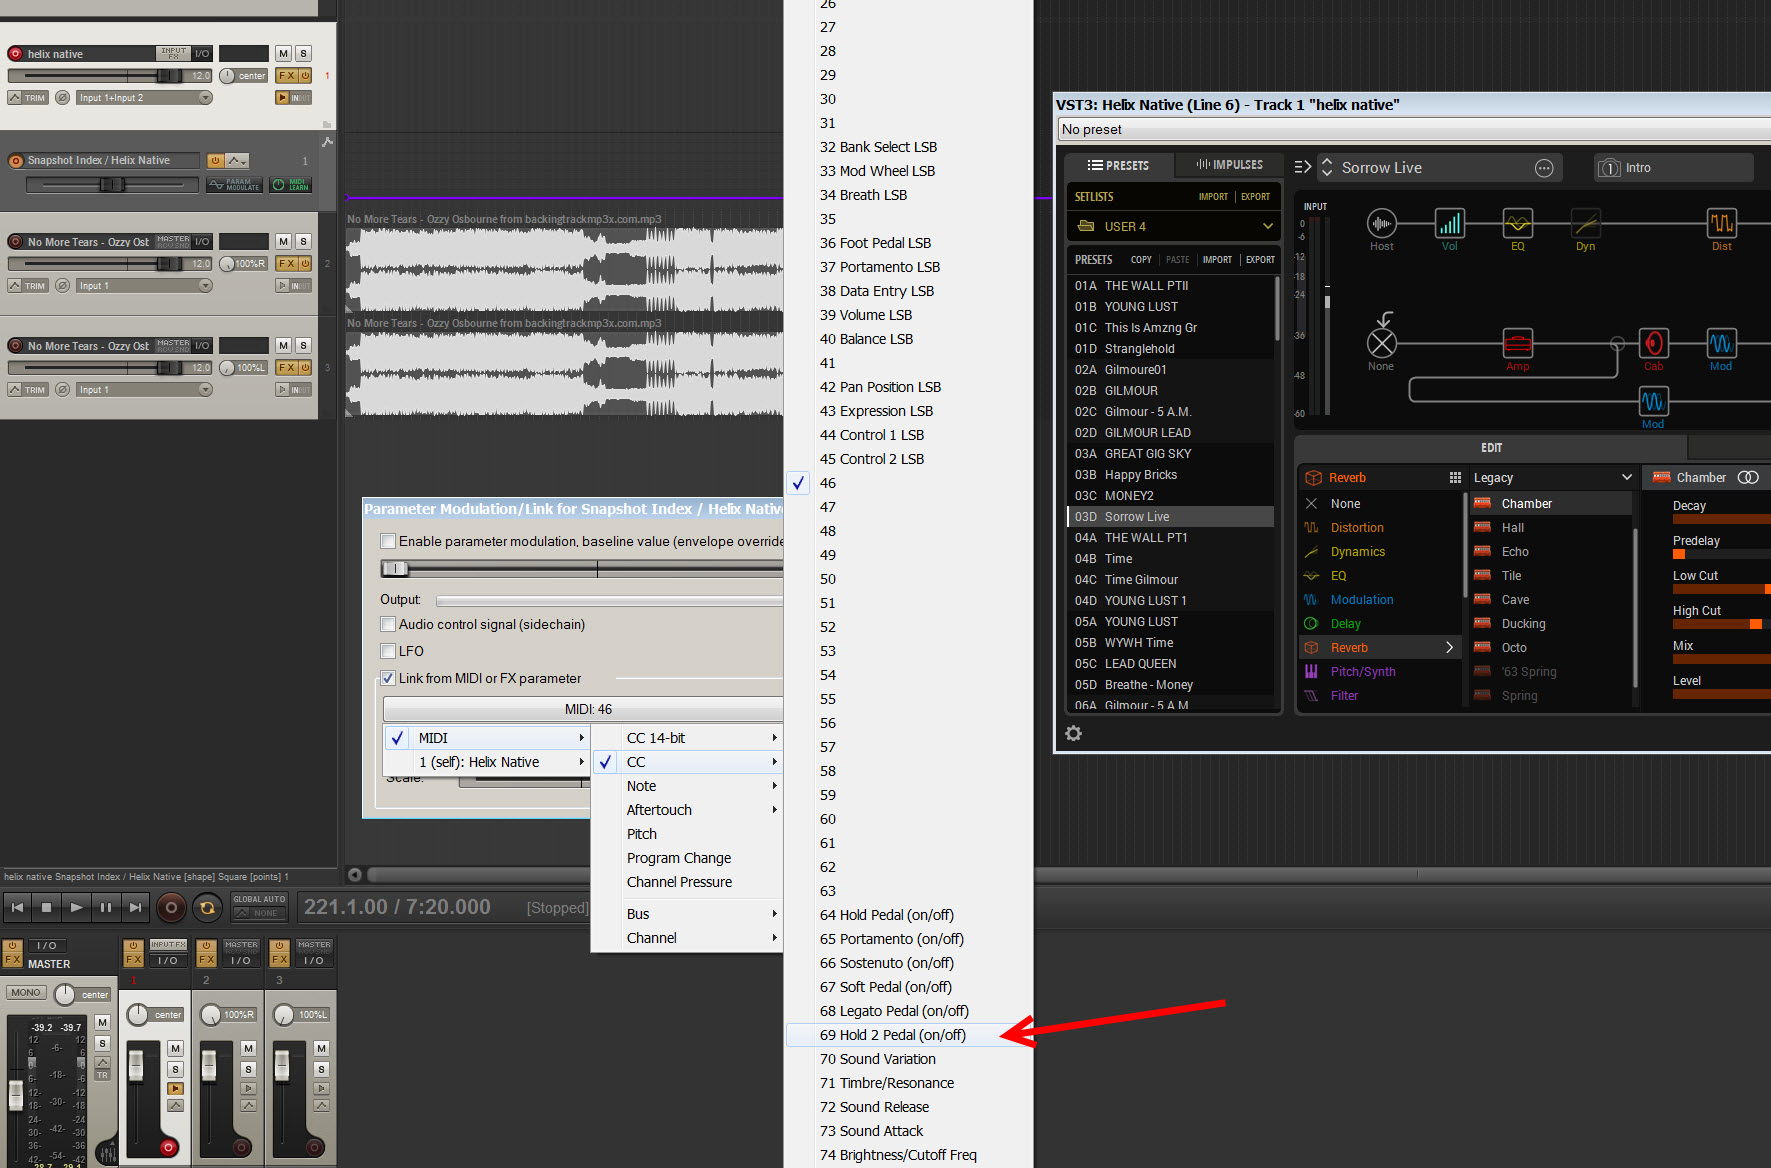Open FX for track 2 No More Tears

tap(287, 264)
